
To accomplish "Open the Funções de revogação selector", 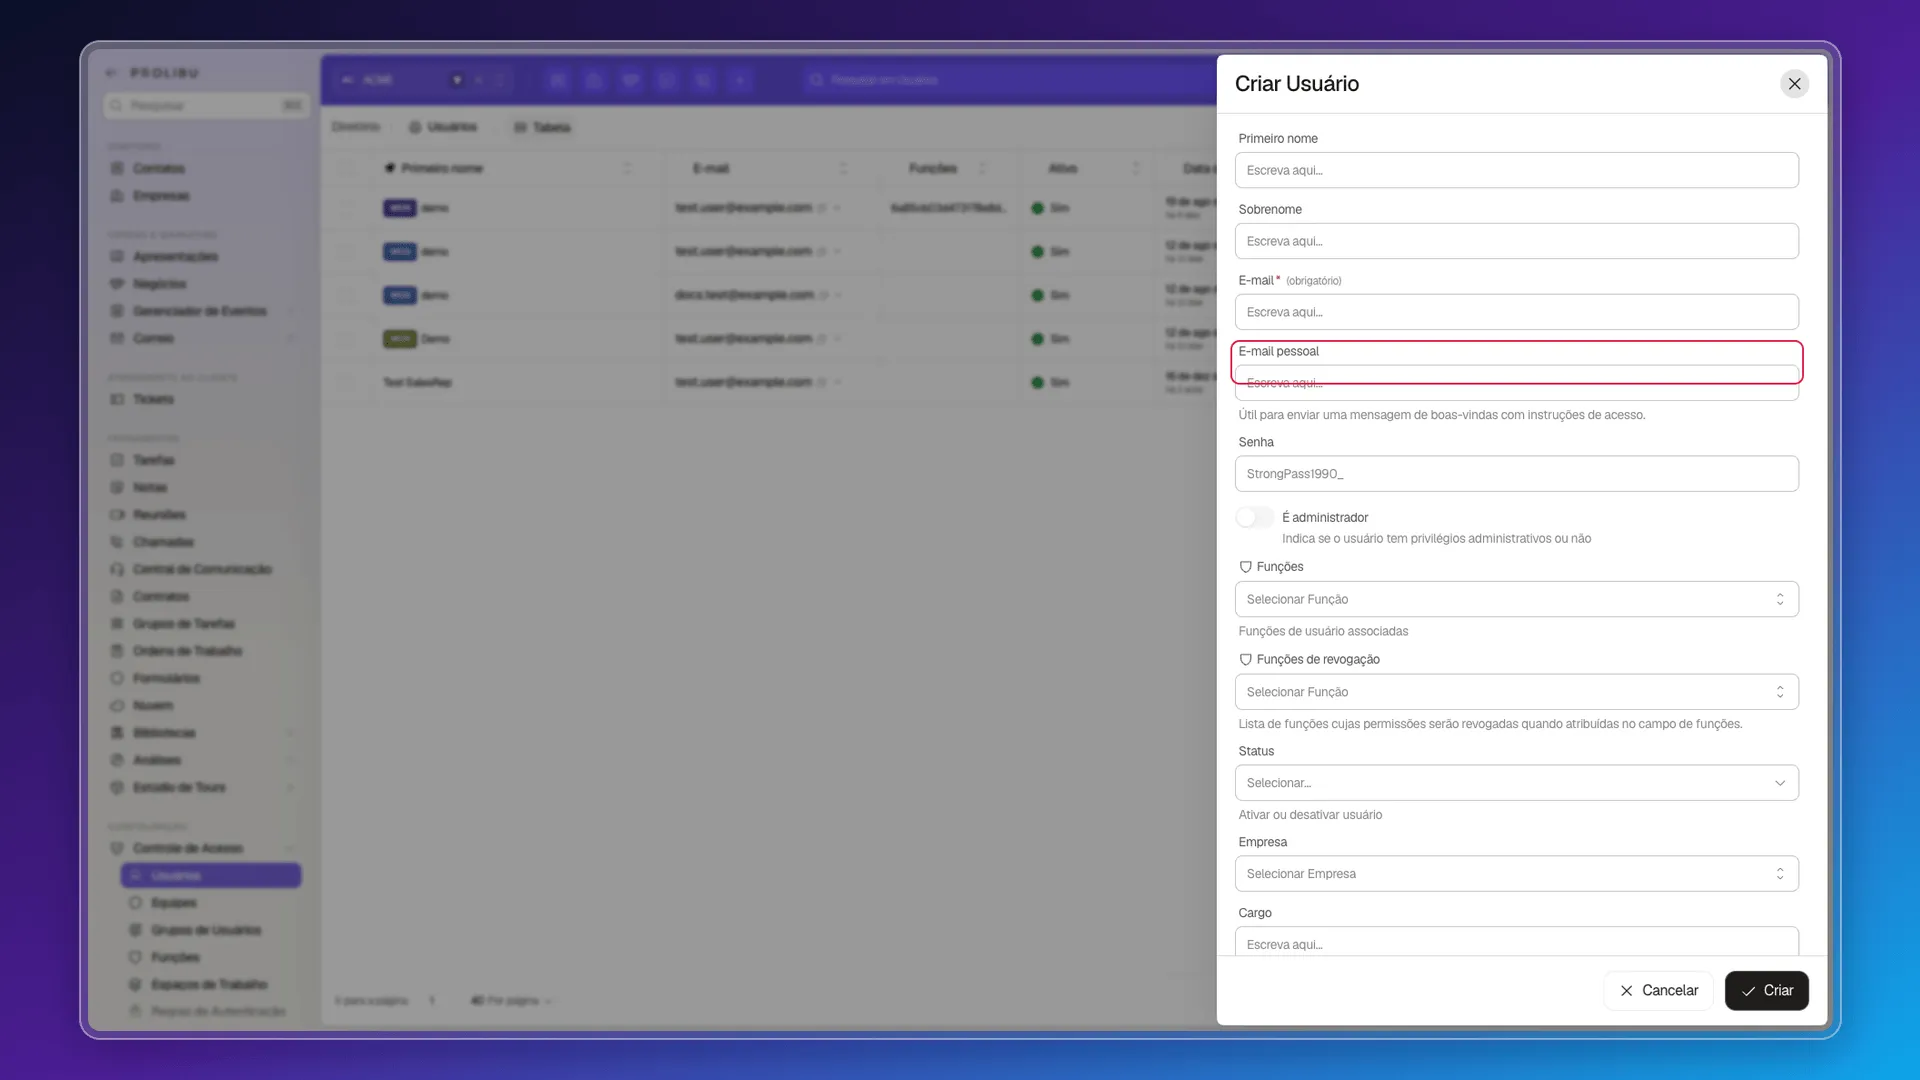I will [x=1516, y=692].
